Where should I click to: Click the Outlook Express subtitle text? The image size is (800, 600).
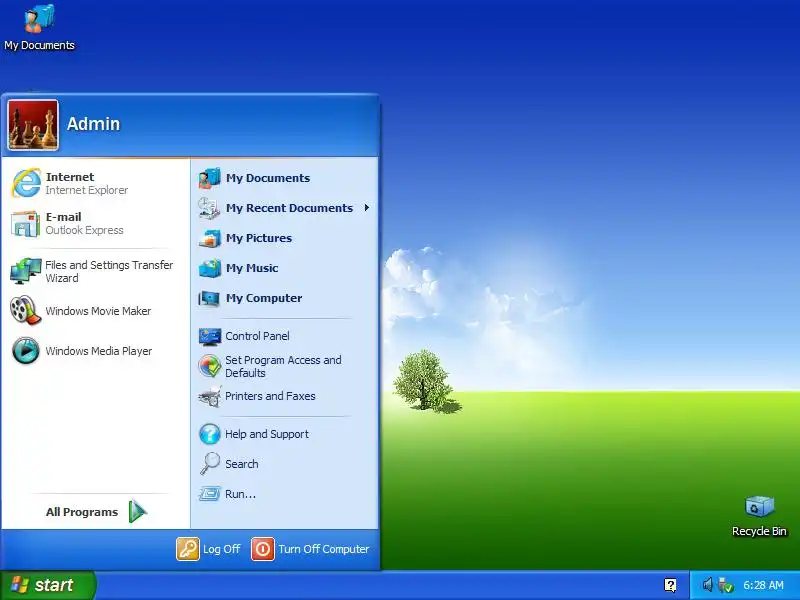pos(84,230)
